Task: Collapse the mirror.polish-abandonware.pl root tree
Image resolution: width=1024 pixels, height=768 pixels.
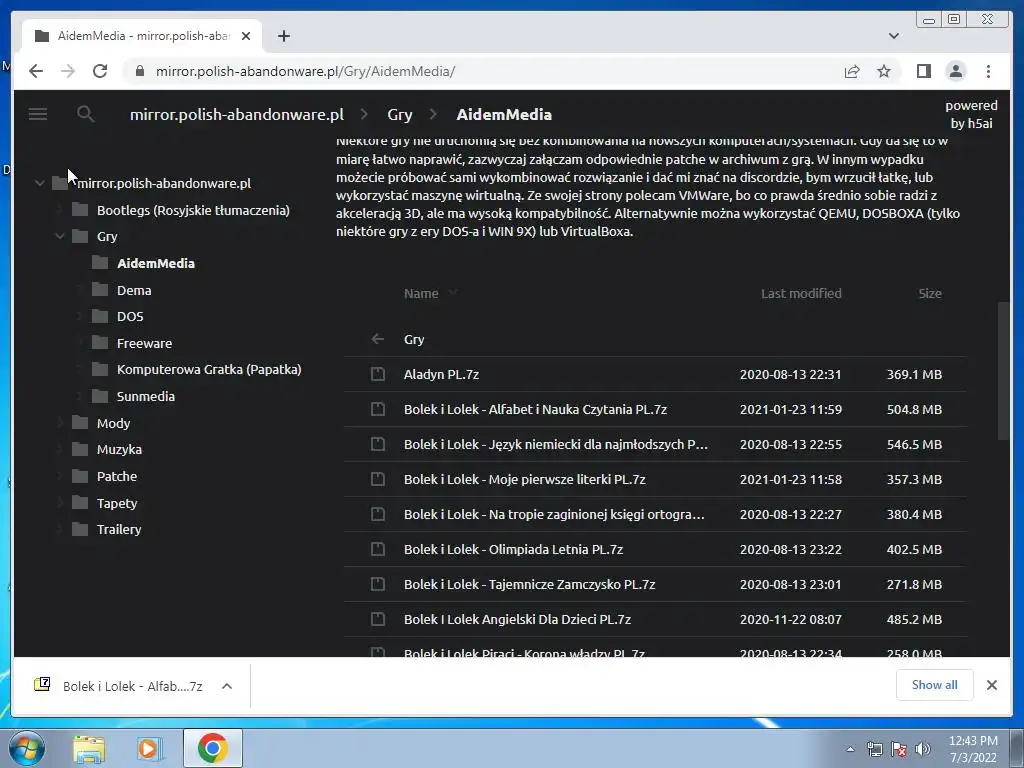Action: coord(39,183)
